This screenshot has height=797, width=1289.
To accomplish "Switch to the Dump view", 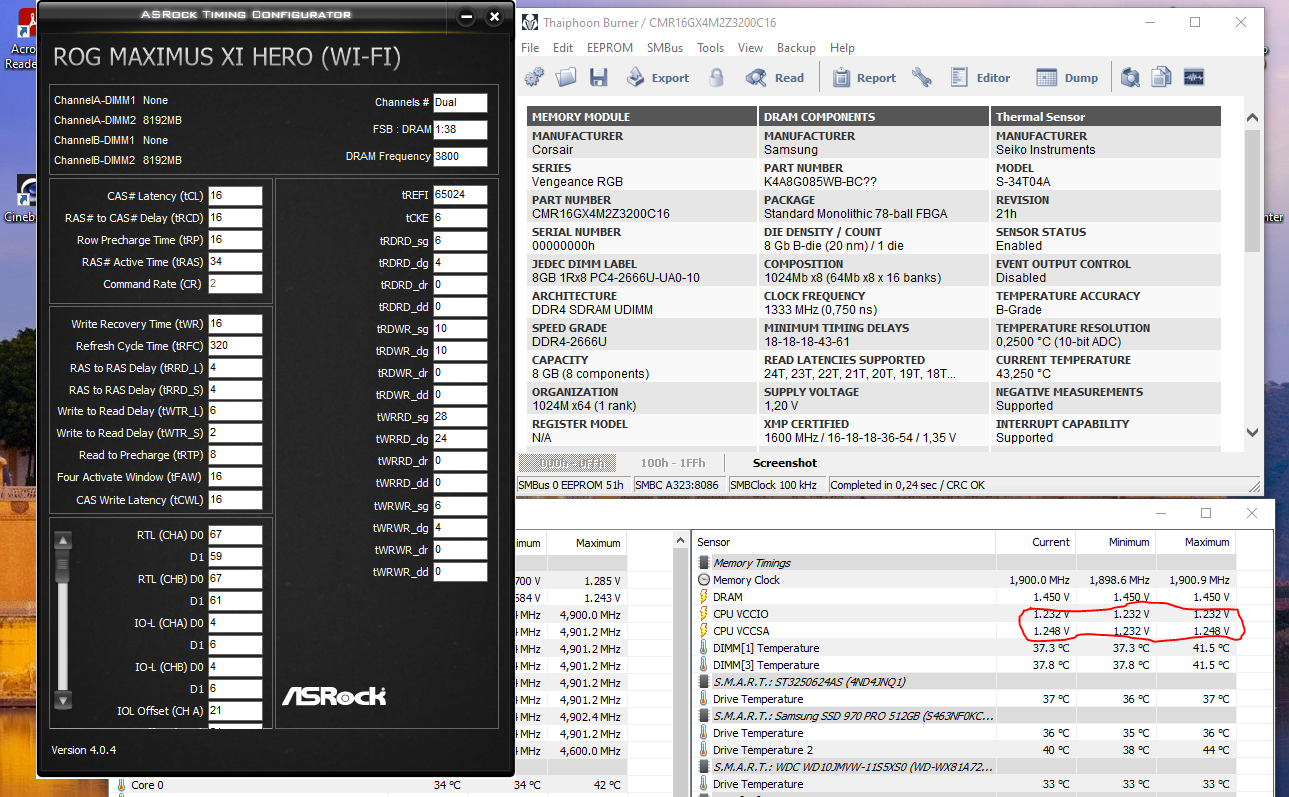I will pos(1067,77).
